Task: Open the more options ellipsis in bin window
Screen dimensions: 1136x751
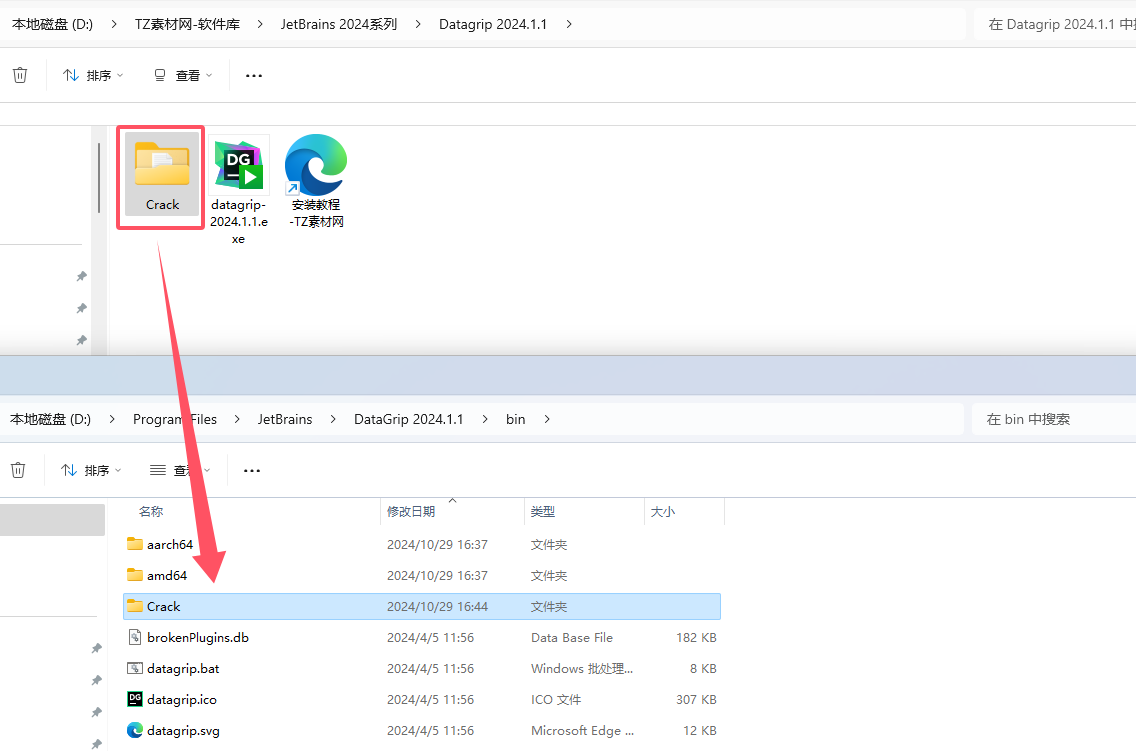Action: pyautogui.click(x=251, y=471)
